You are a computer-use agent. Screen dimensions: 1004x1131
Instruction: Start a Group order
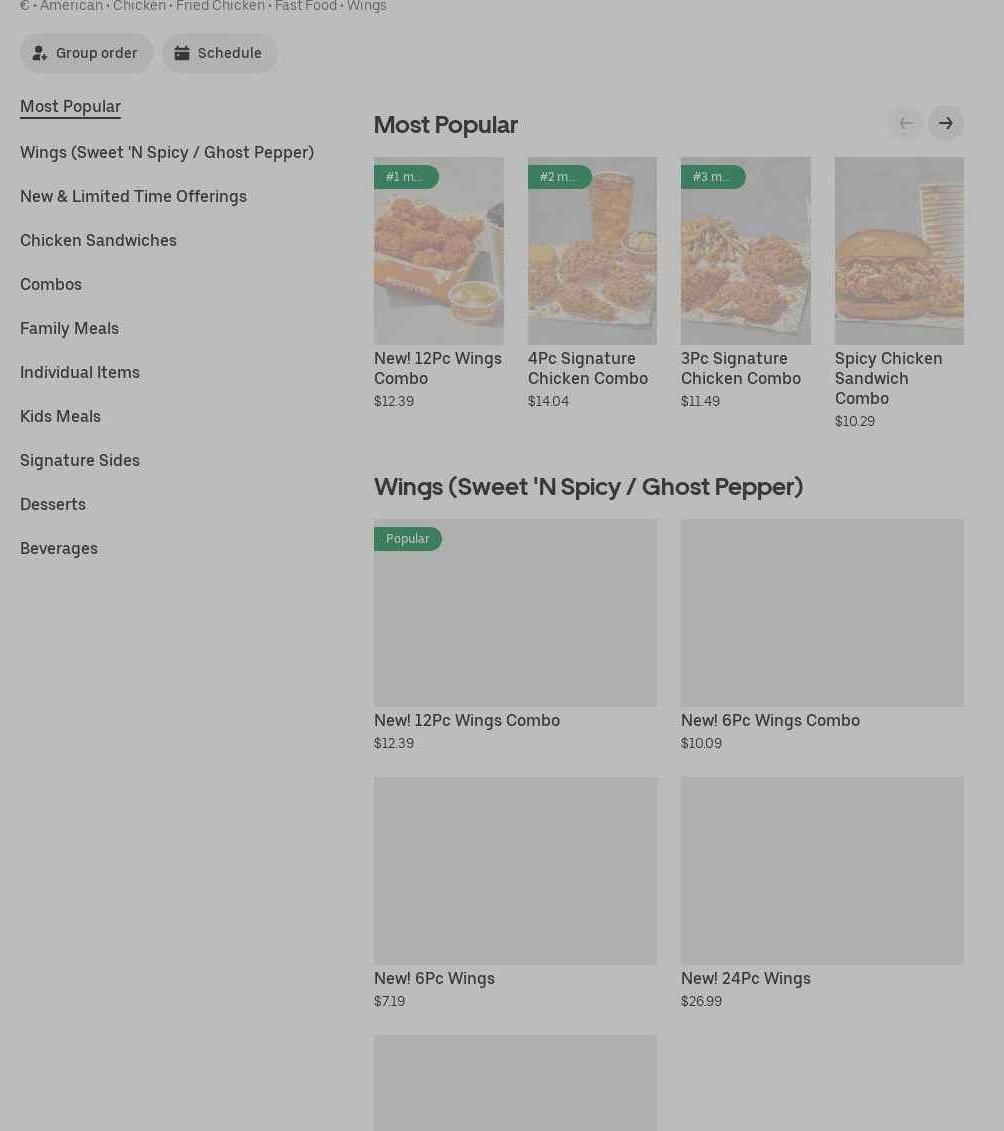click(87, 53)
